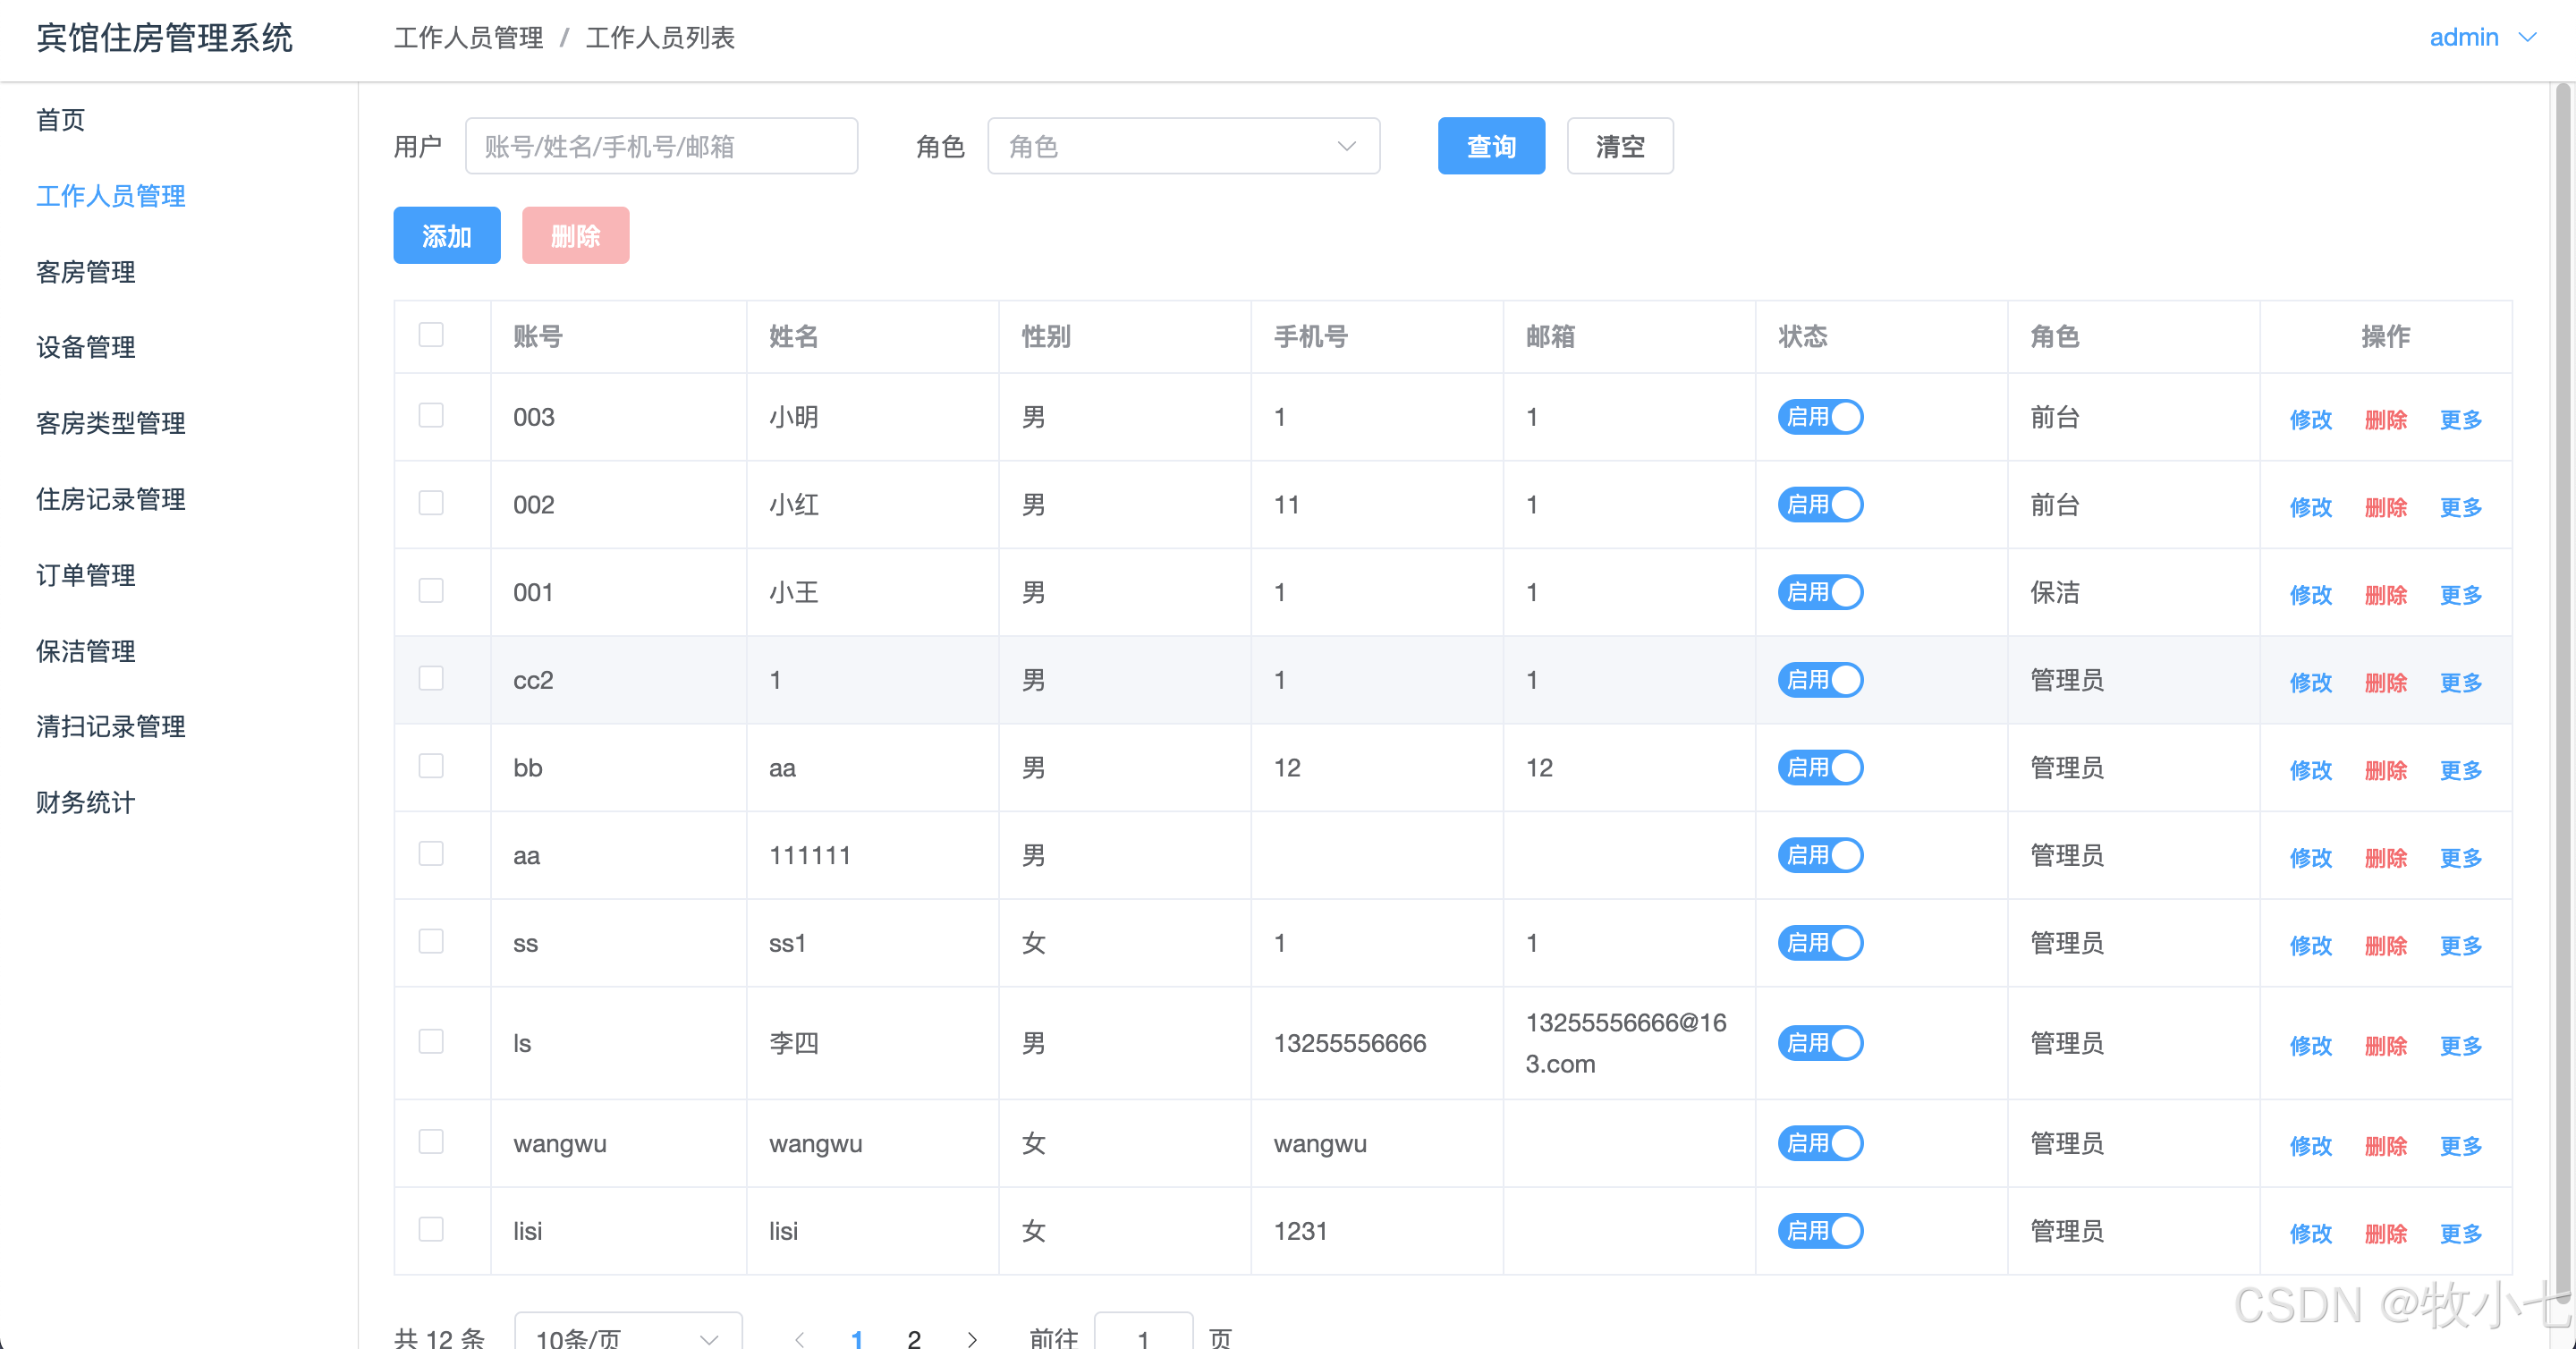Open the 角色 filter dropdown
The width and height of the screenshot is (2576, 1349).
pyautogui.click(x=1182, y=146)
